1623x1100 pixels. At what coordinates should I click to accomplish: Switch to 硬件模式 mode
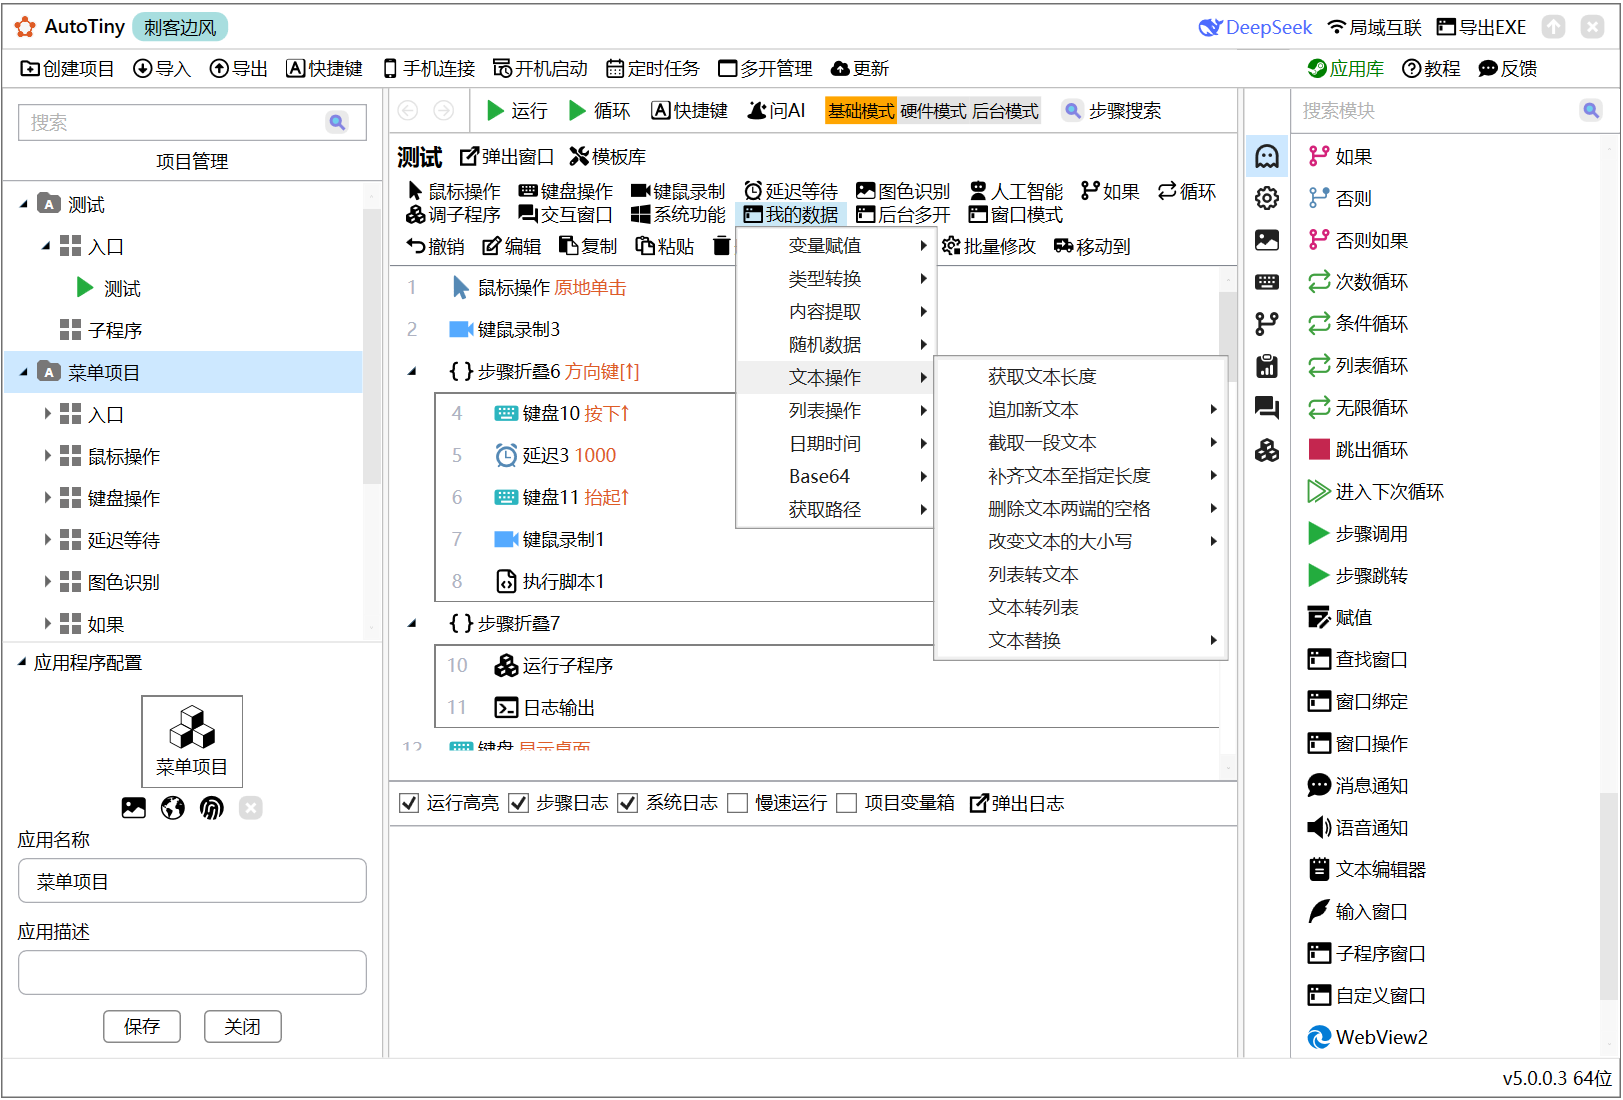933,110
